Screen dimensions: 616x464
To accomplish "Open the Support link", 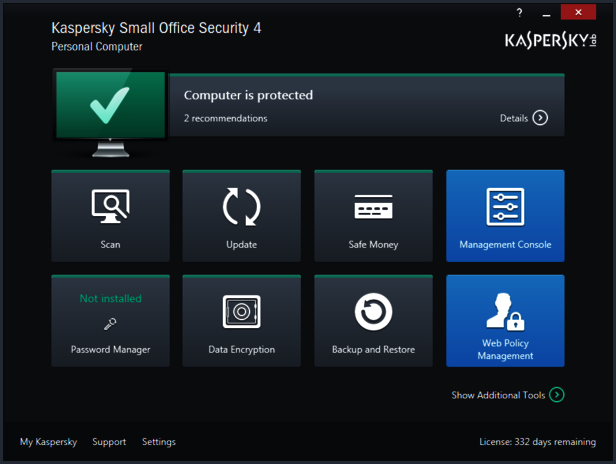I will click(109, 442).
